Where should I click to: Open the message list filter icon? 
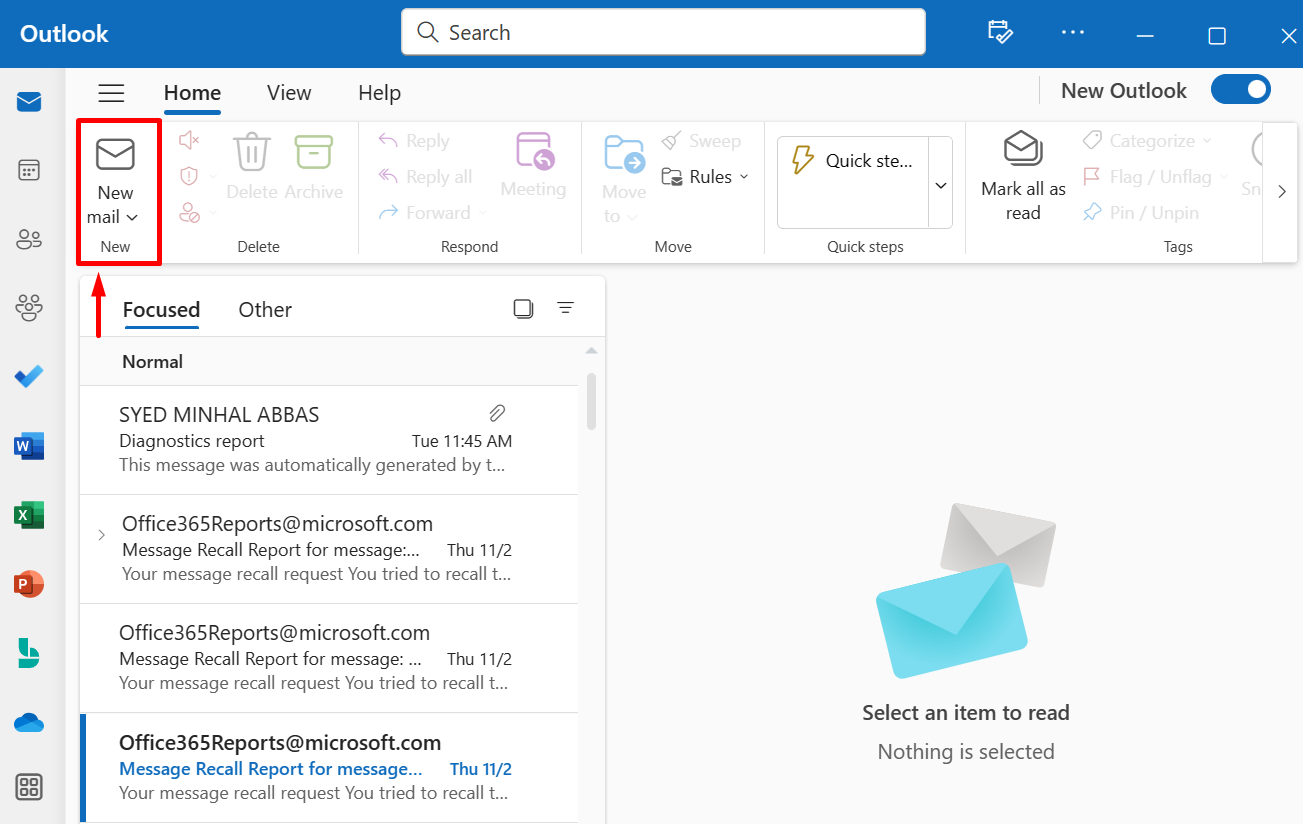coord(565,308)
